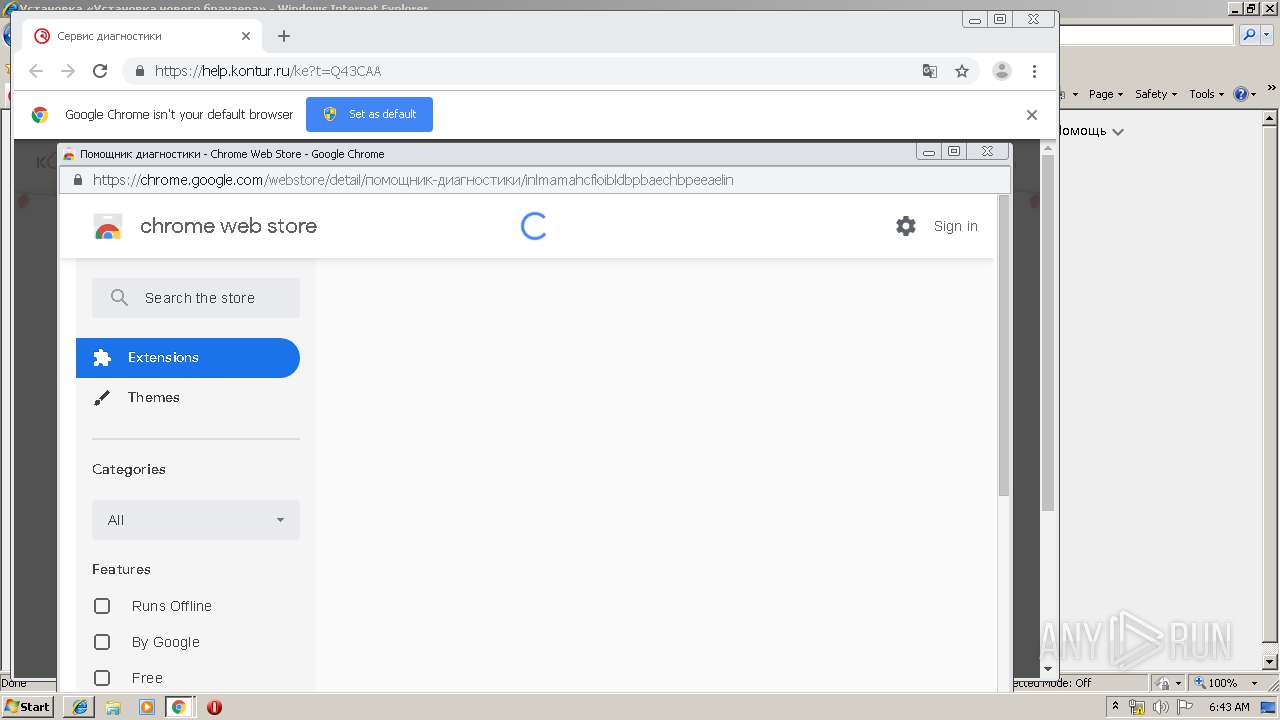The image size is (1280, 720).
Task: Show hidden system tray icons
Action: click(1116, 707)
